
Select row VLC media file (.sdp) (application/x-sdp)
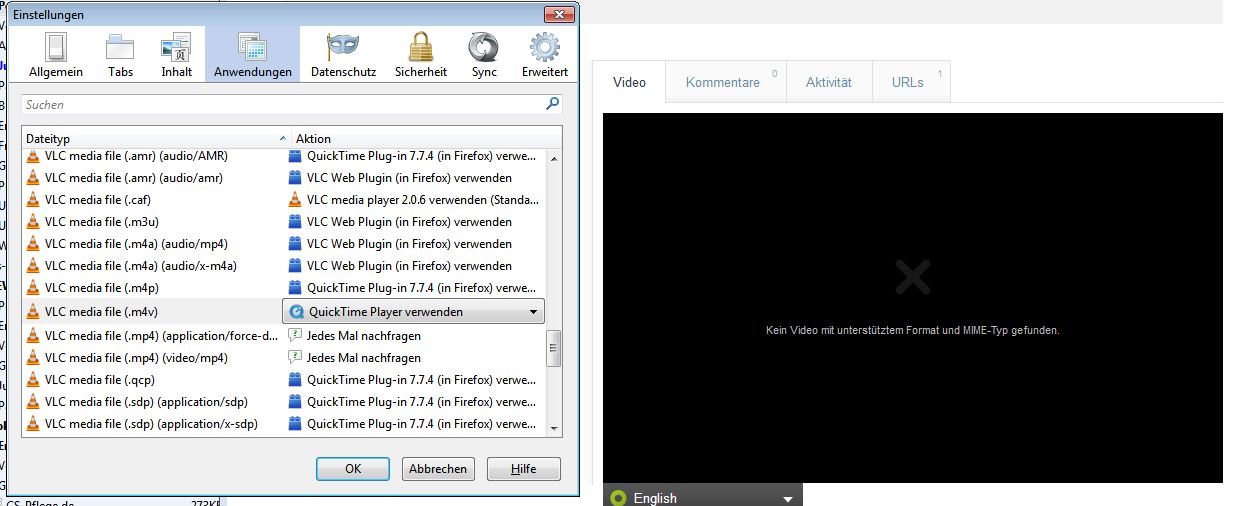click(285, 424)
